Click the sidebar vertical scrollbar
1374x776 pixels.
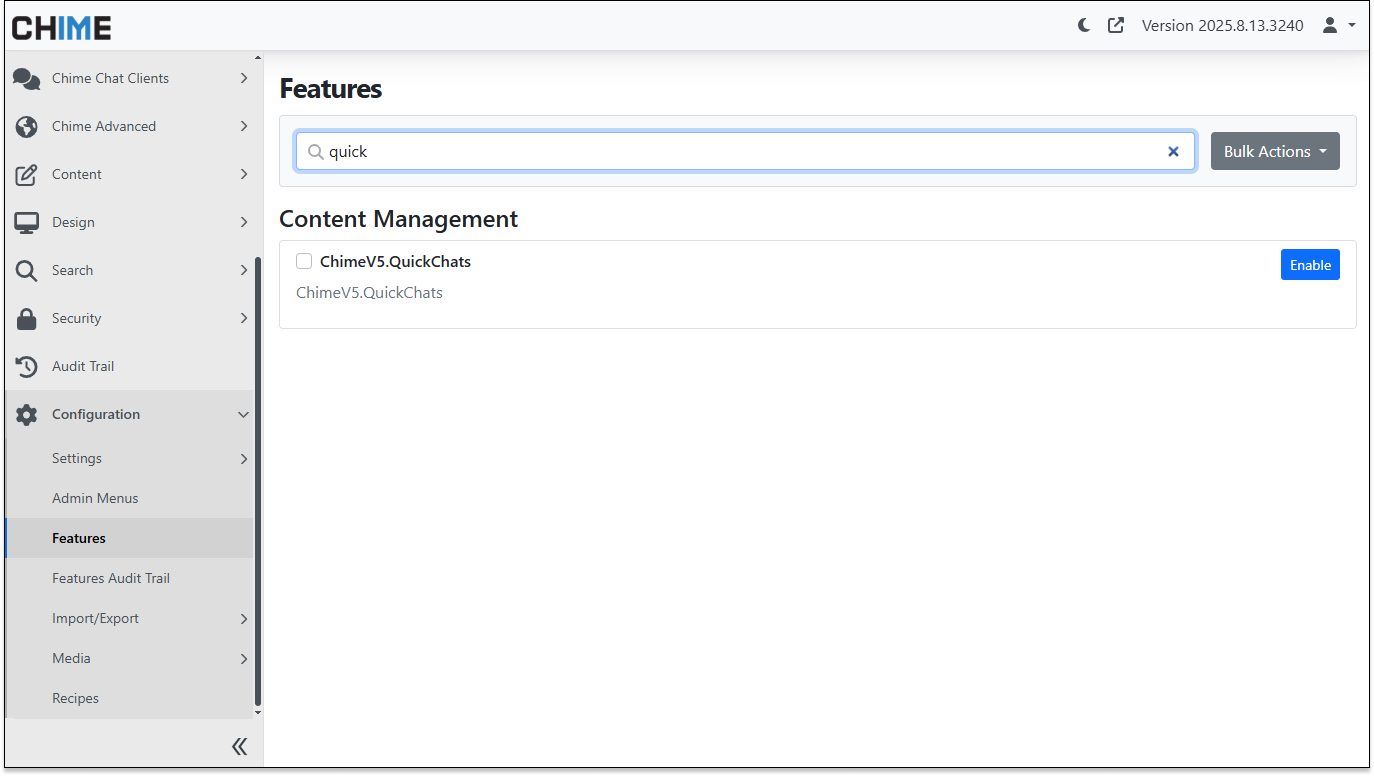coord(258,480)
